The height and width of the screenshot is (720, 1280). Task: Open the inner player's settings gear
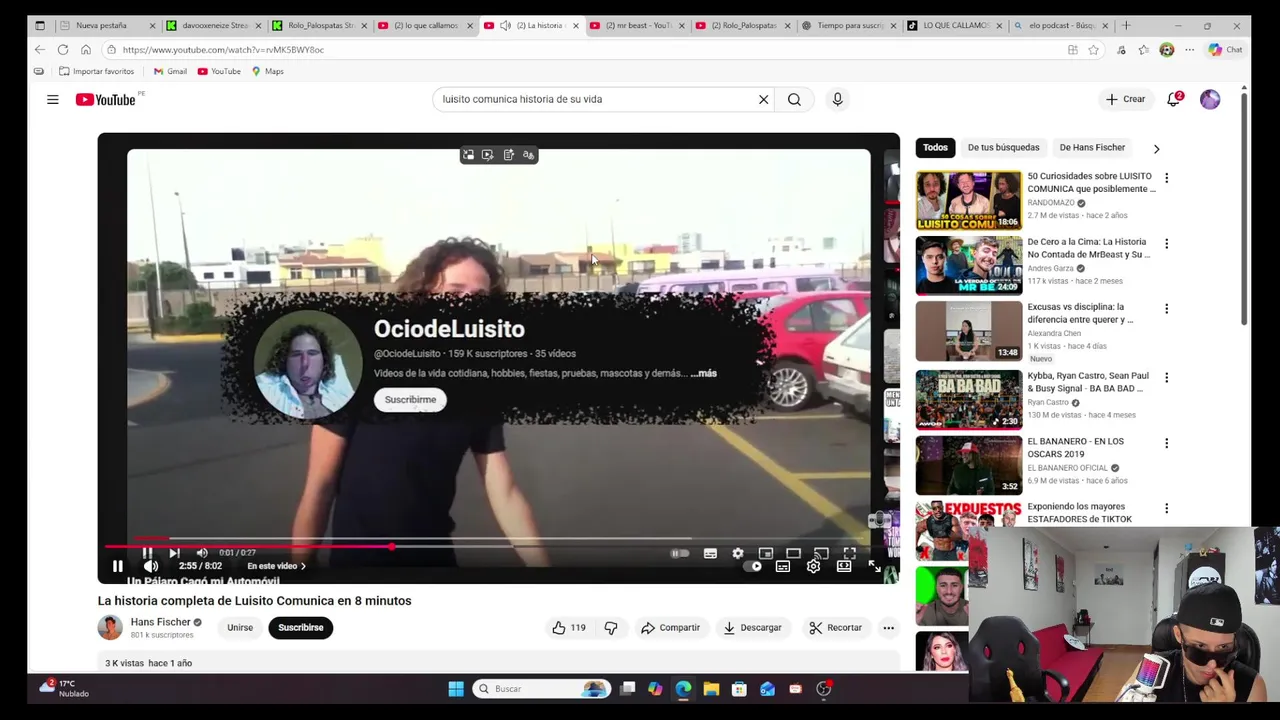(738, 553)
